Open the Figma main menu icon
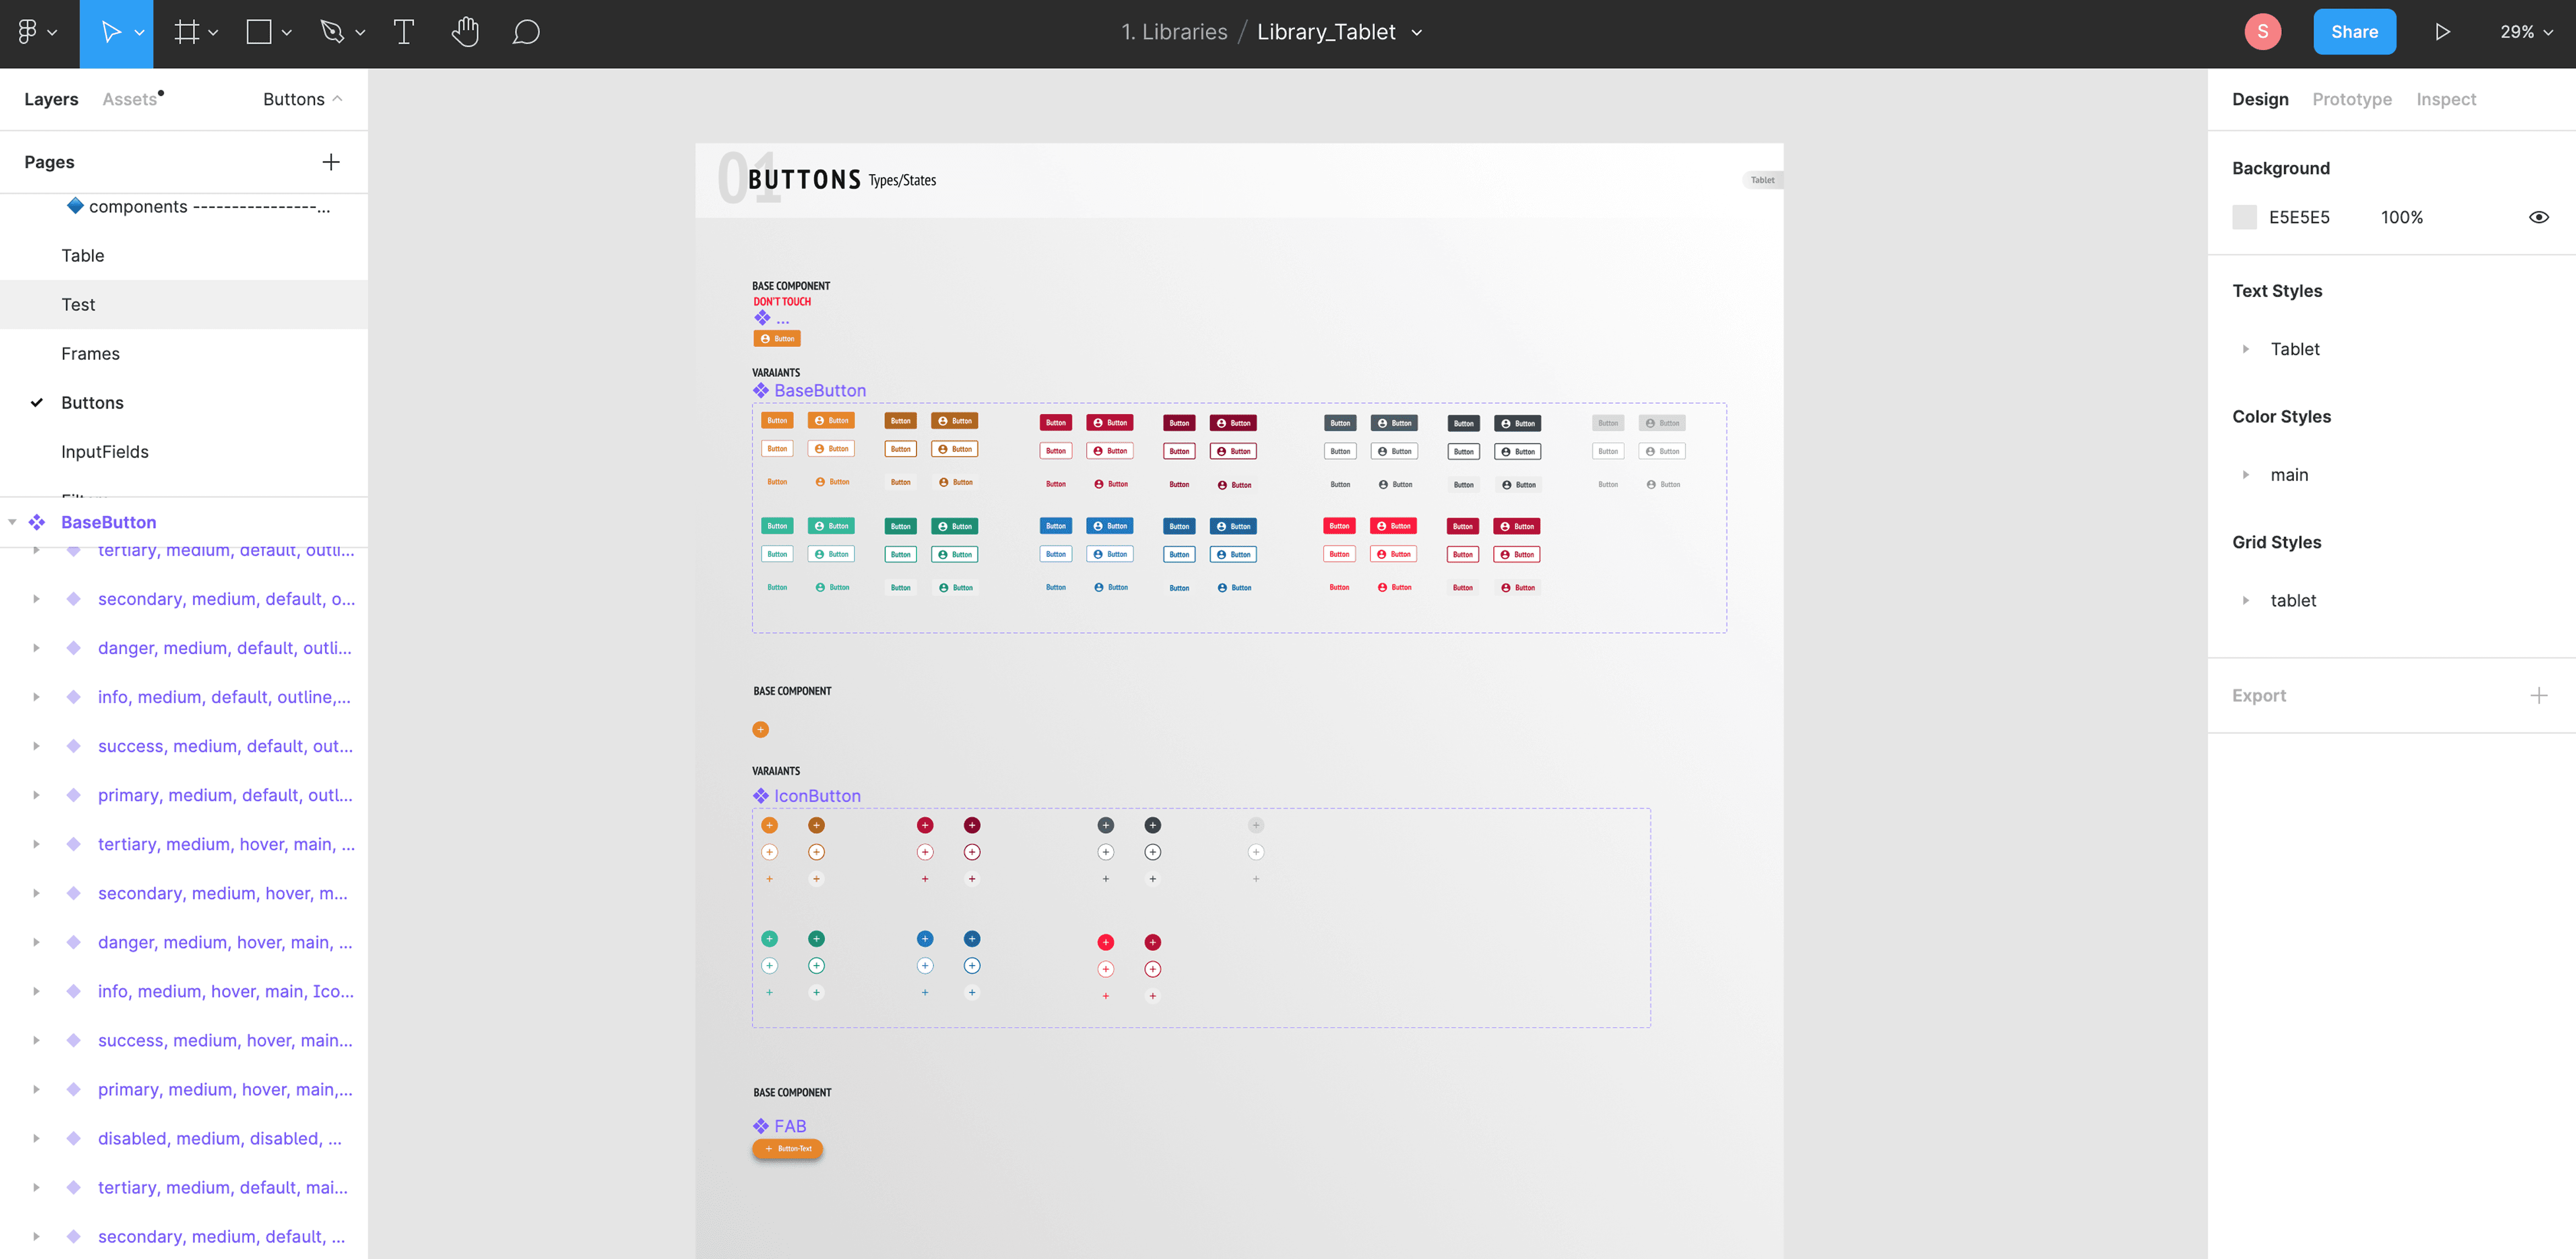 28,32
